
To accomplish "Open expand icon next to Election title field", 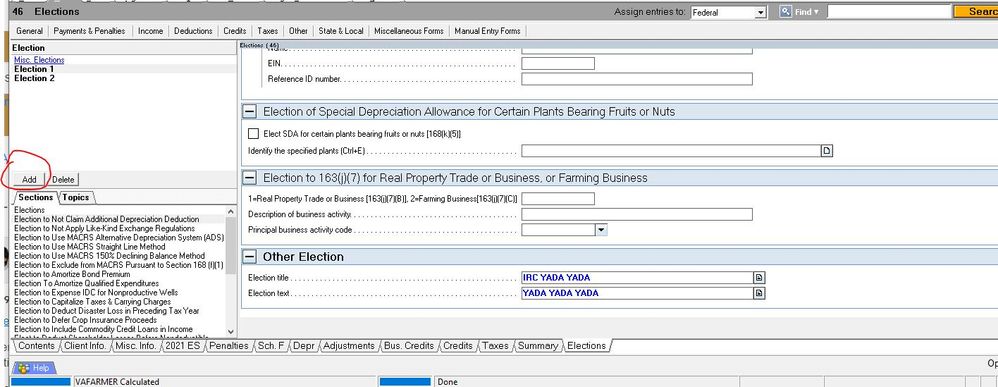I will tap(759, 278).
